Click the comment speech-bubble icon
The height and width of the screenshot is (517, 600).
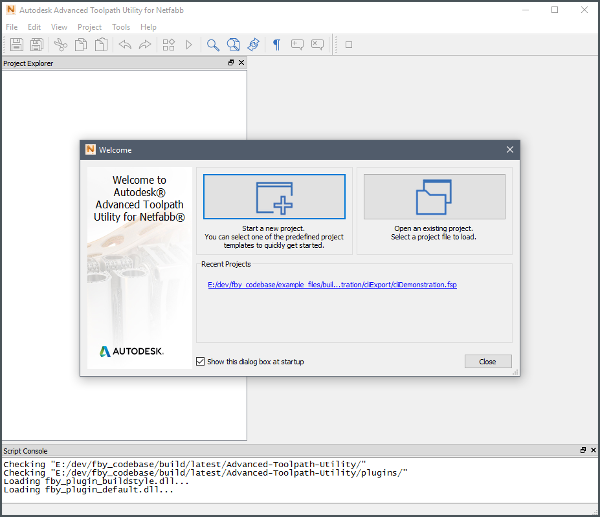coord(297,45)
